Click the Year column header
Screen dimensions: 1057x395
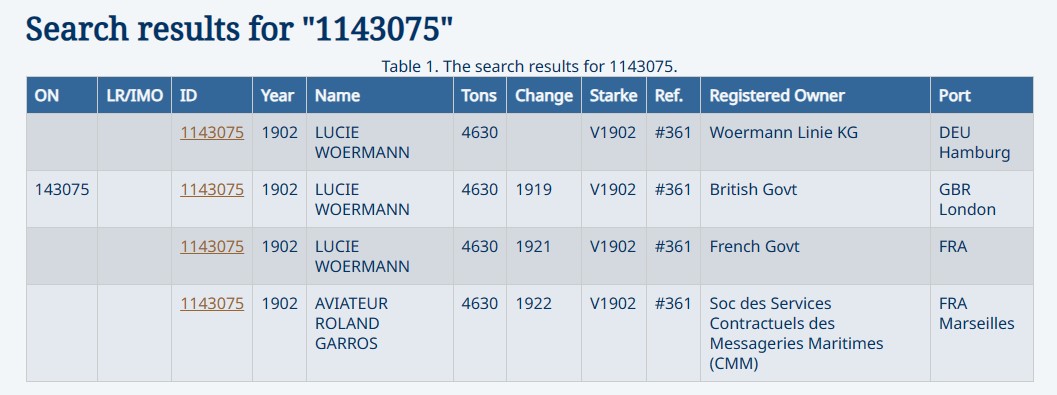[280, 95]
